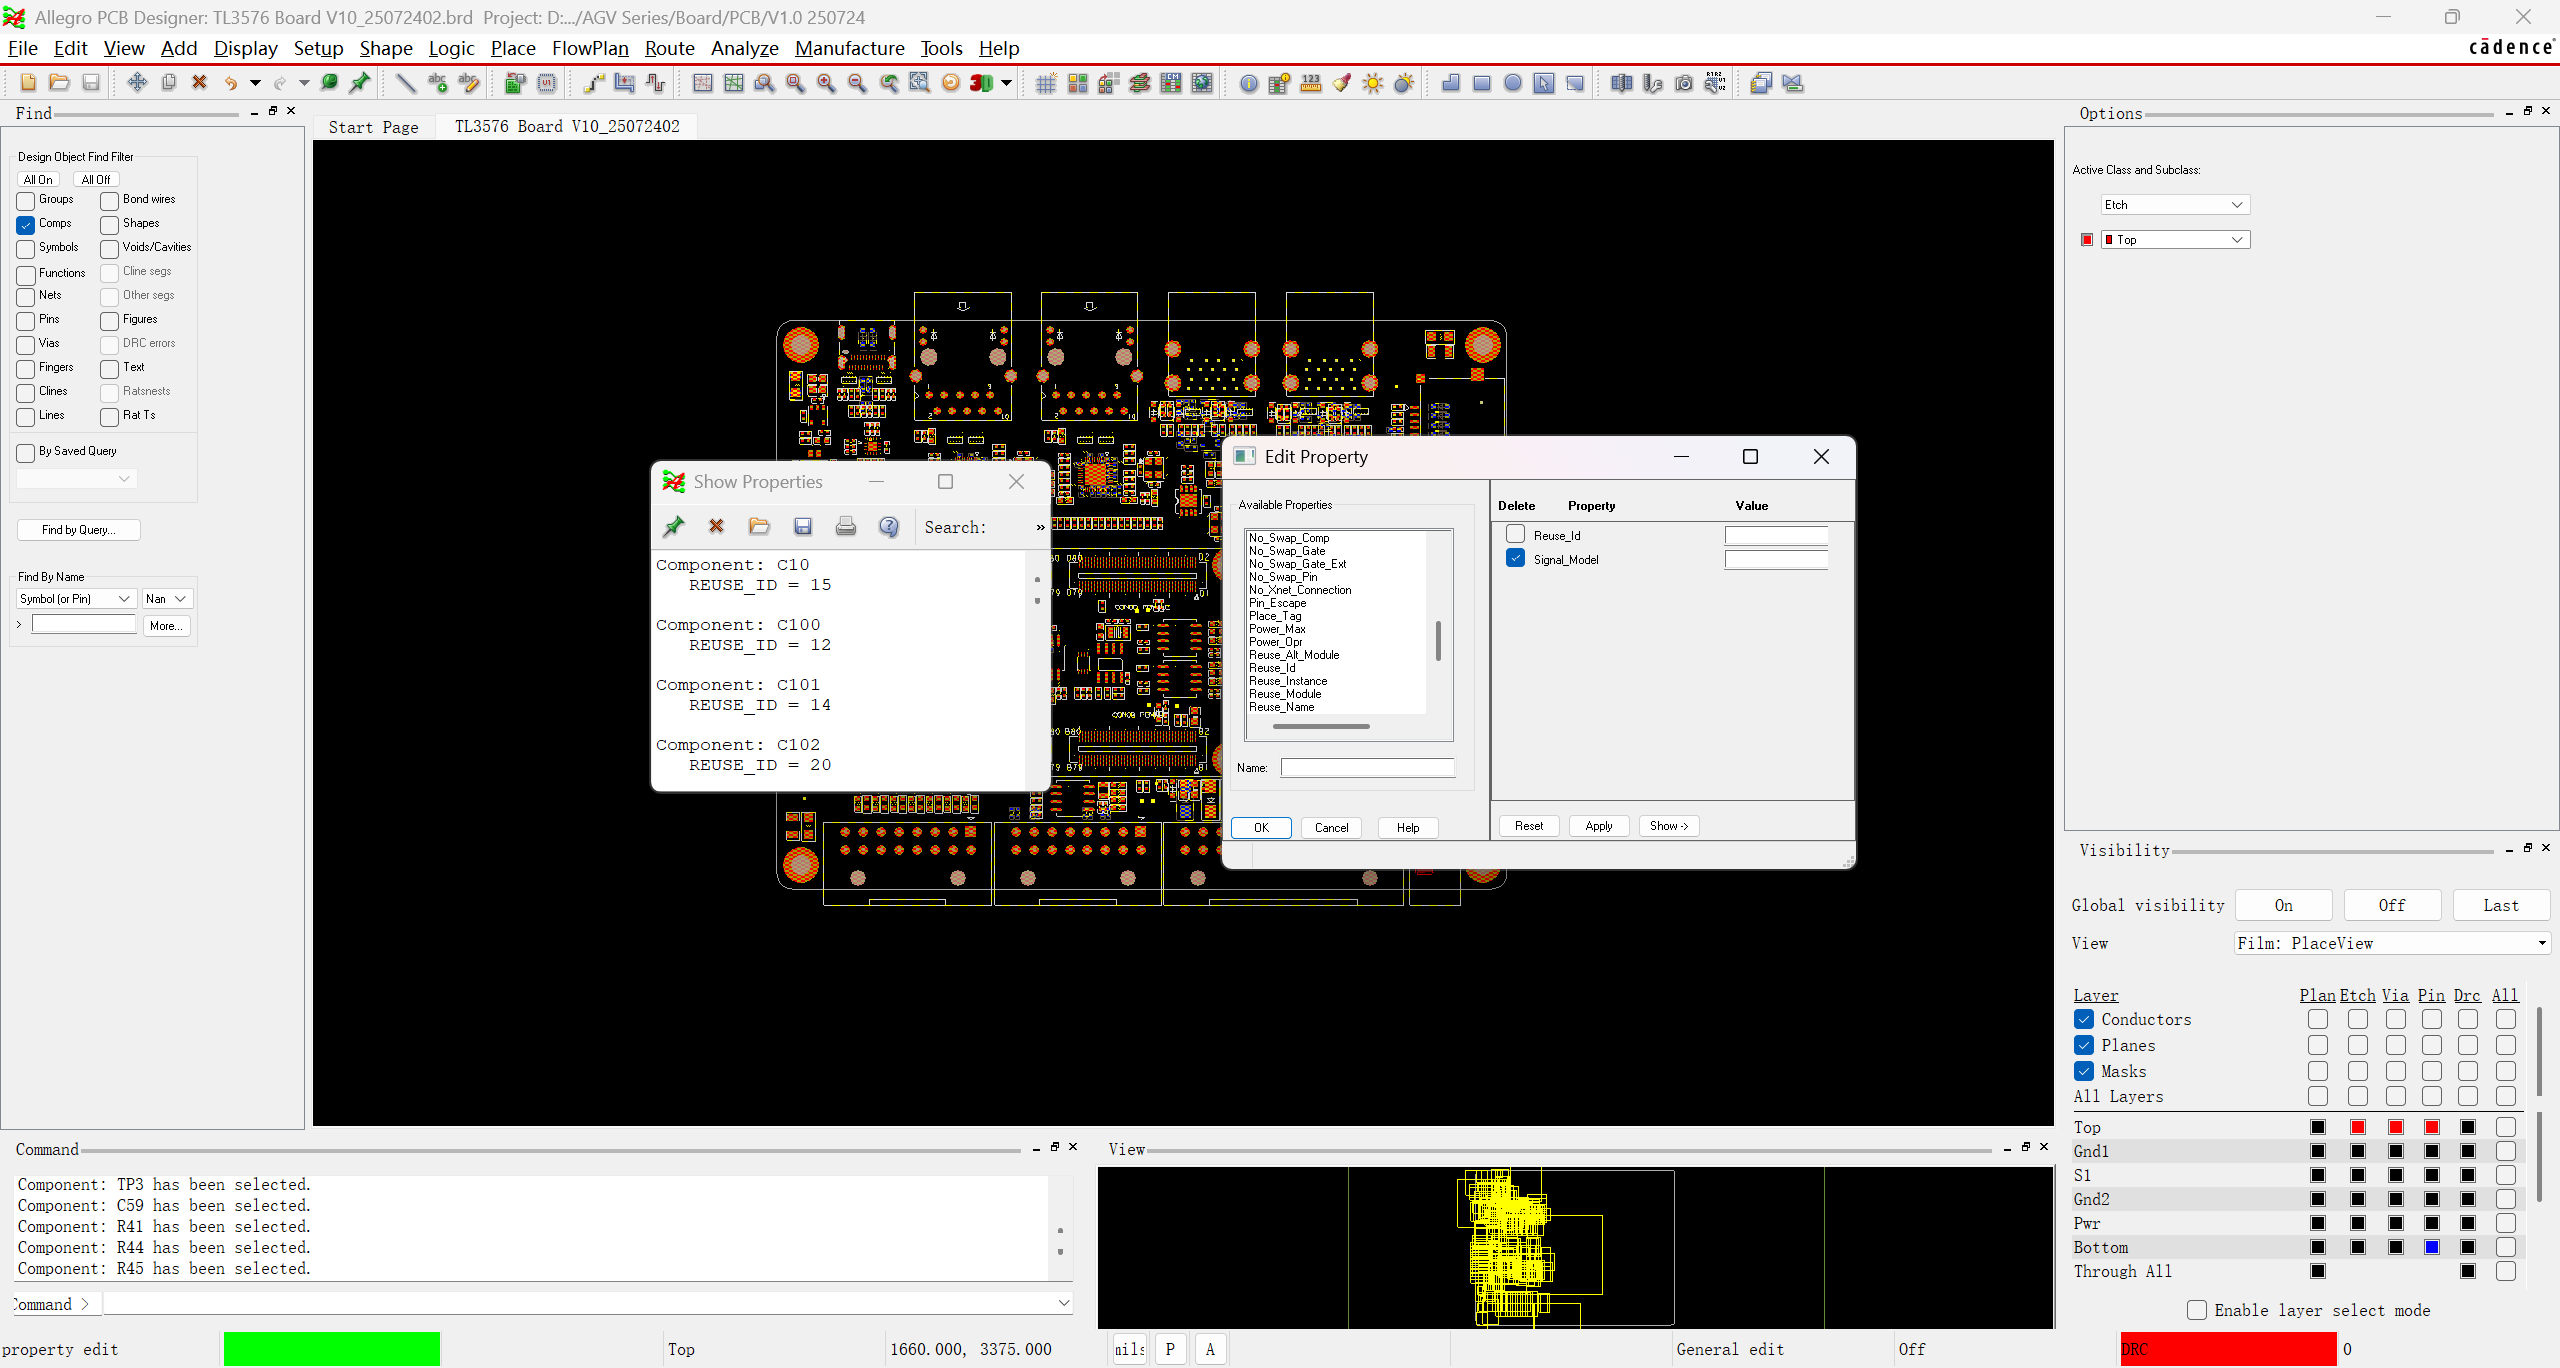The height and width of the screenshot is (1368, 2560).
Task: Click Apply in Edit Property dialog
Action: point(1598,826)
